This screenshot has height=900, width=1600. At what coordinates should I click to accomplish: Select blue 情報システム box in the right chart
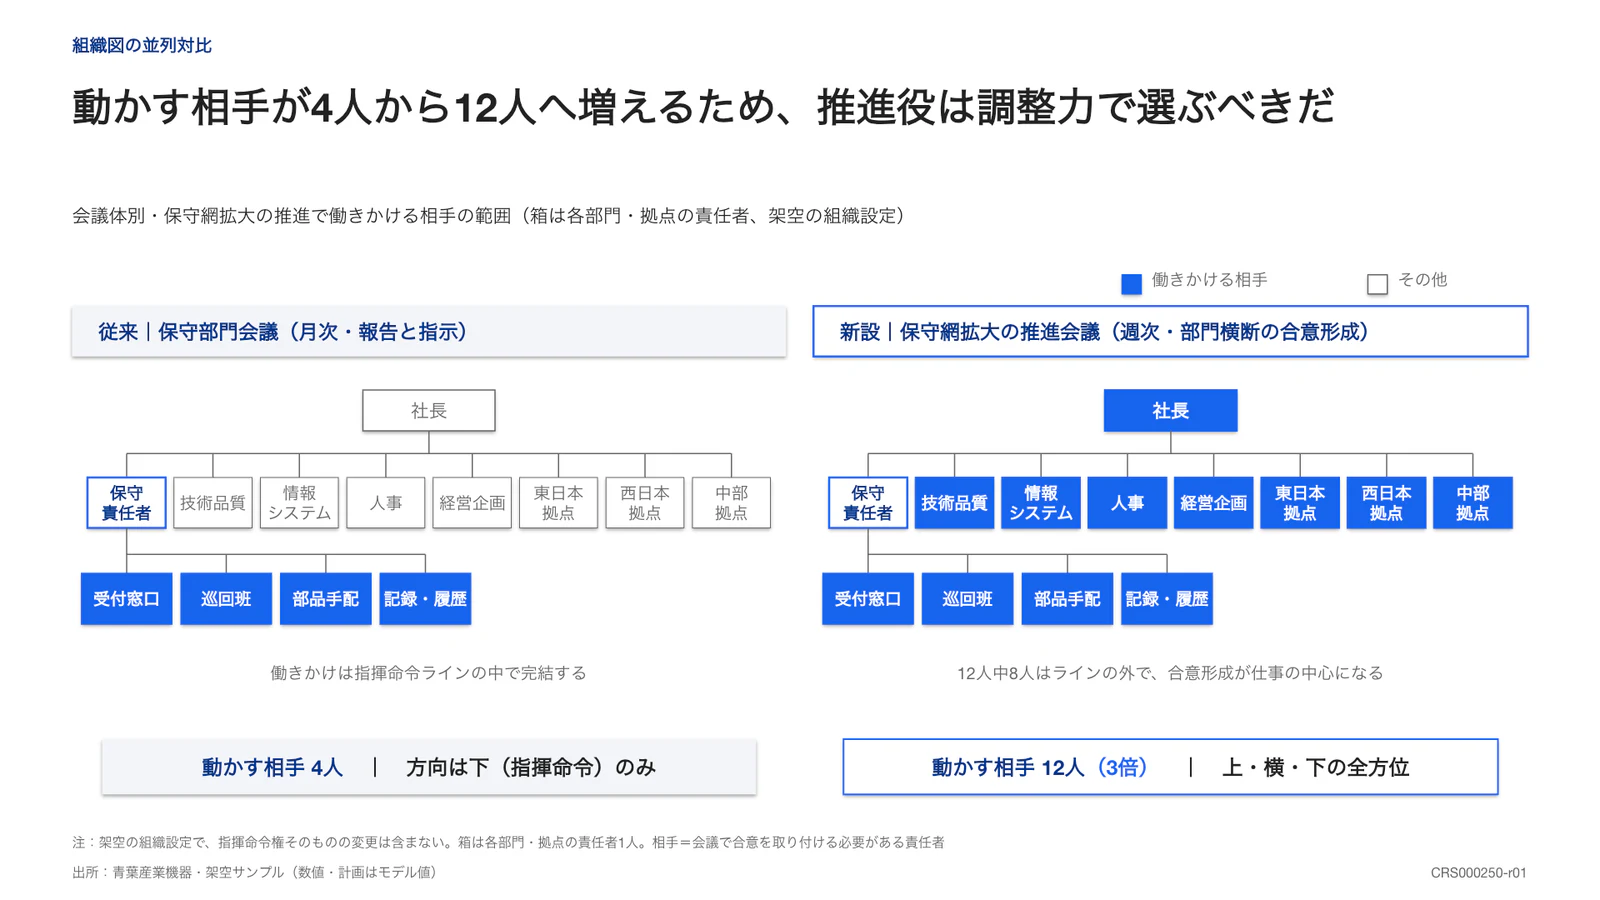coord(1041,503)
